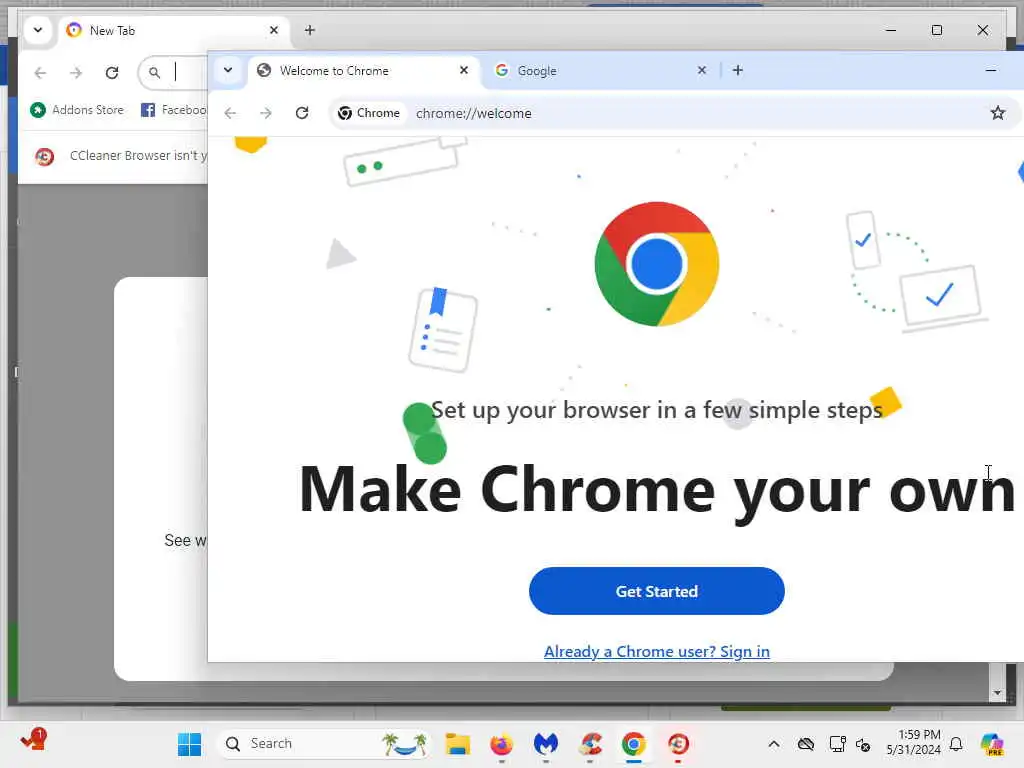Switch to Welcome to Chrome tab
Viewport: 1024px width, 768px height.
click(x=363, y=71)
